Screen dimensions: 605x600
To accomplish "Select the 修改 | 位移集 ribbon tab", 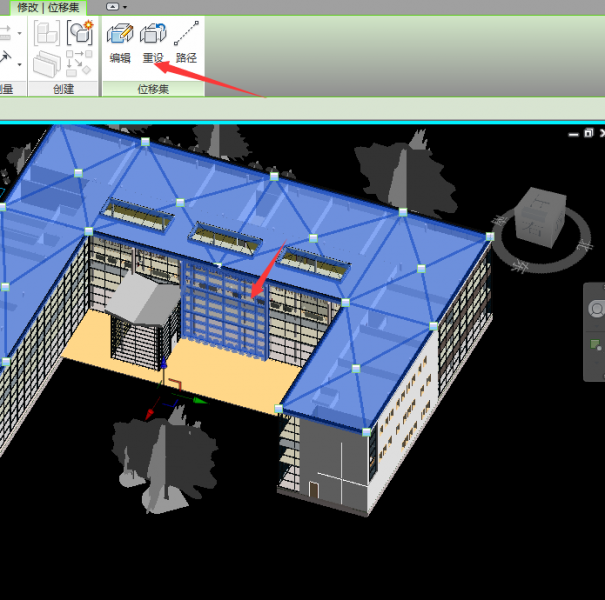I will [48, 7].
